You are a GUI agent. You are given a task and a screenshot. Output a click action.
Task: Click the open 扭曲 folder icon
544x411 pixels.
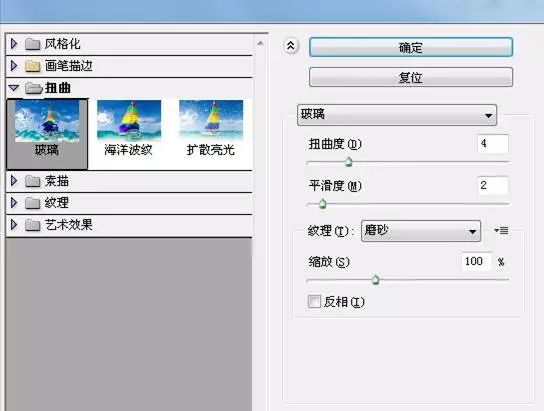tap(34, 88)
